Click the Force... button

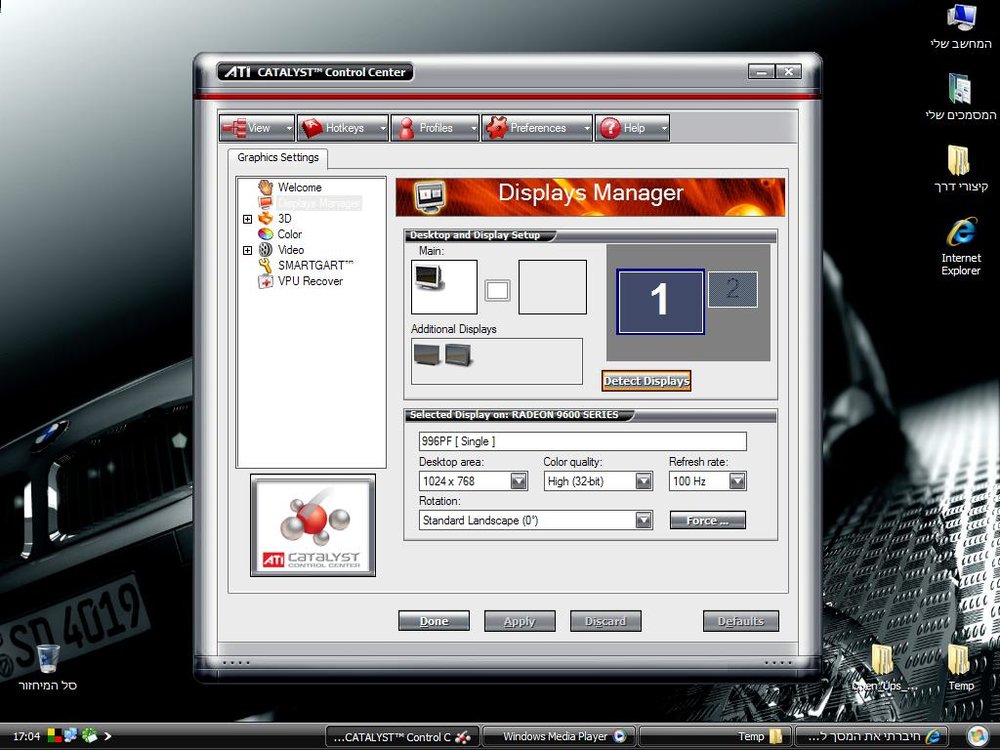(x=707, y=520)
